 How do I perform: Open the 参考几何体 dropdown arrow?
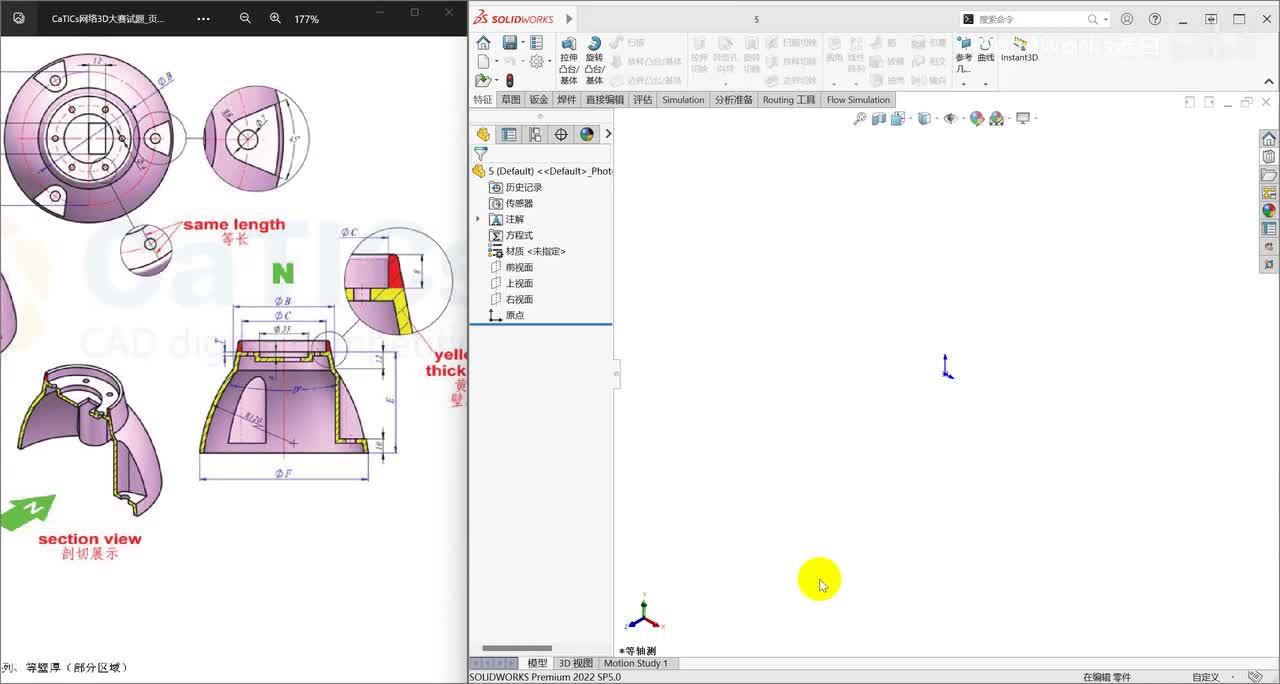[x=963, y=84]
